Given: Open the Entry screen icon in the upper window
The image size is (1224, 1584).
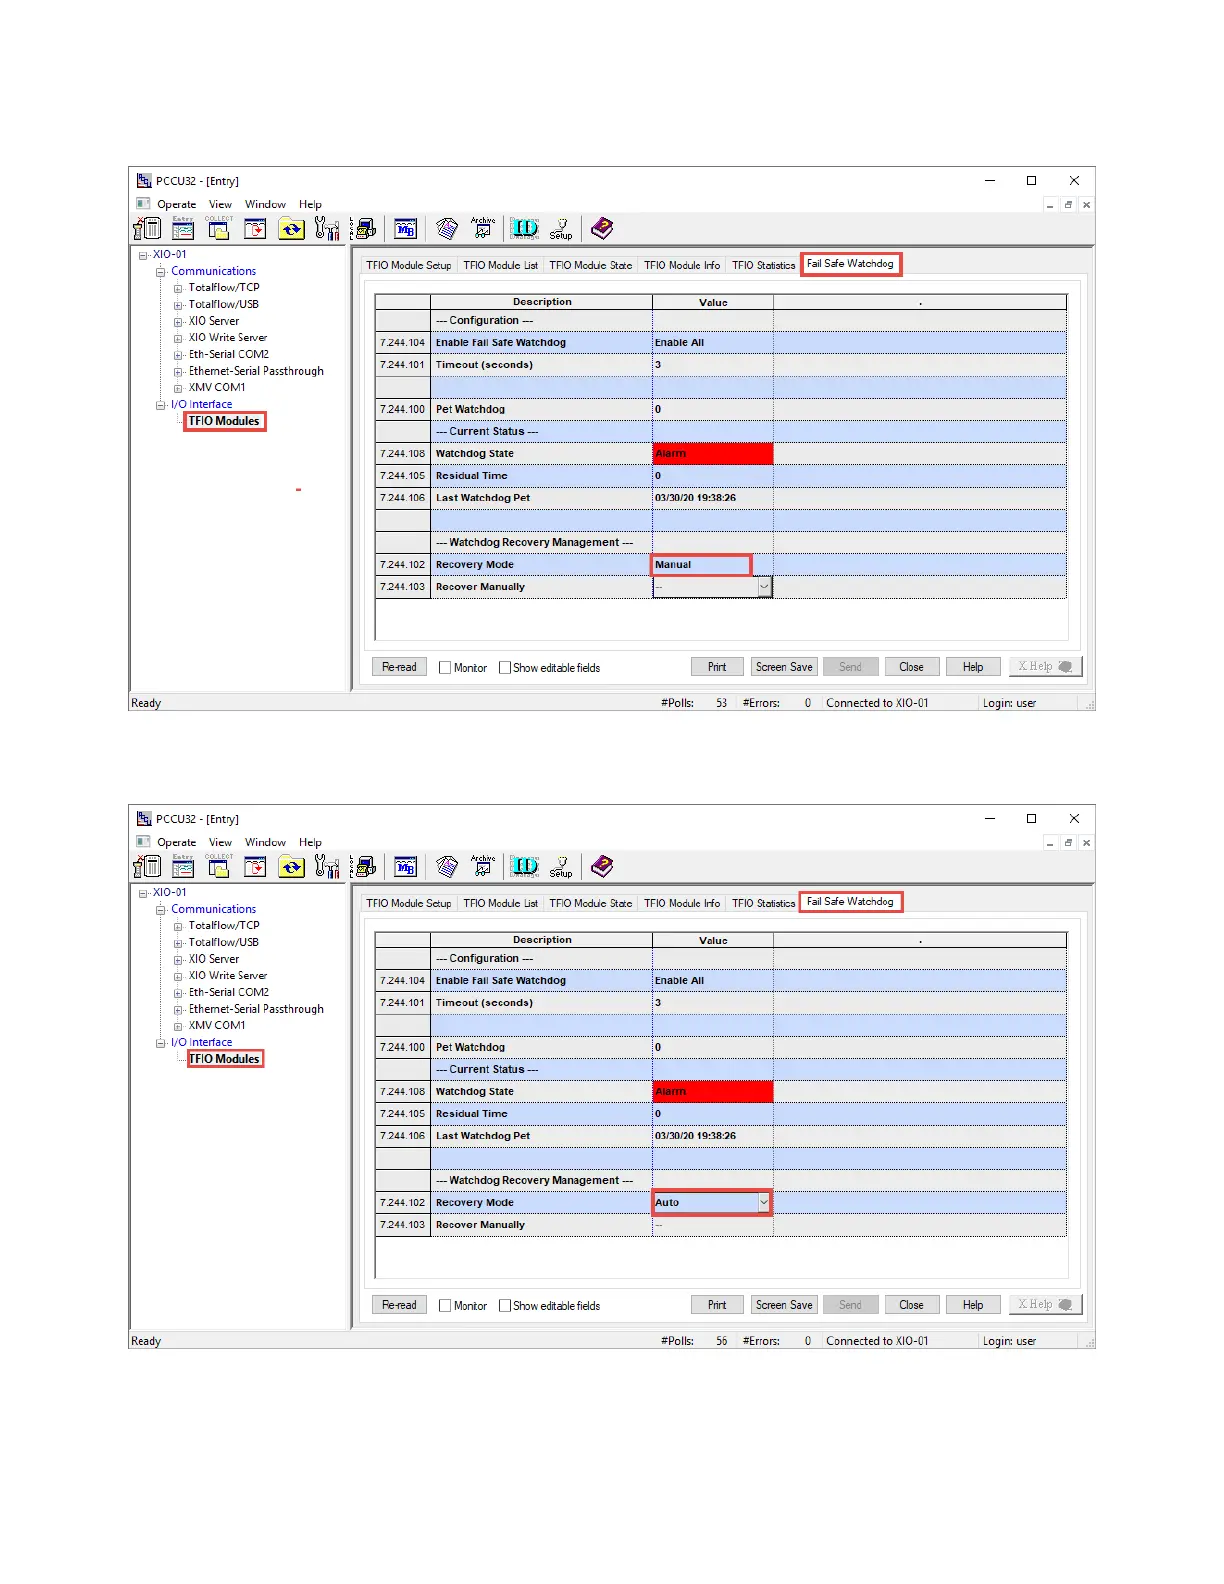Looking at the screenshot, I should click(183, 229).
